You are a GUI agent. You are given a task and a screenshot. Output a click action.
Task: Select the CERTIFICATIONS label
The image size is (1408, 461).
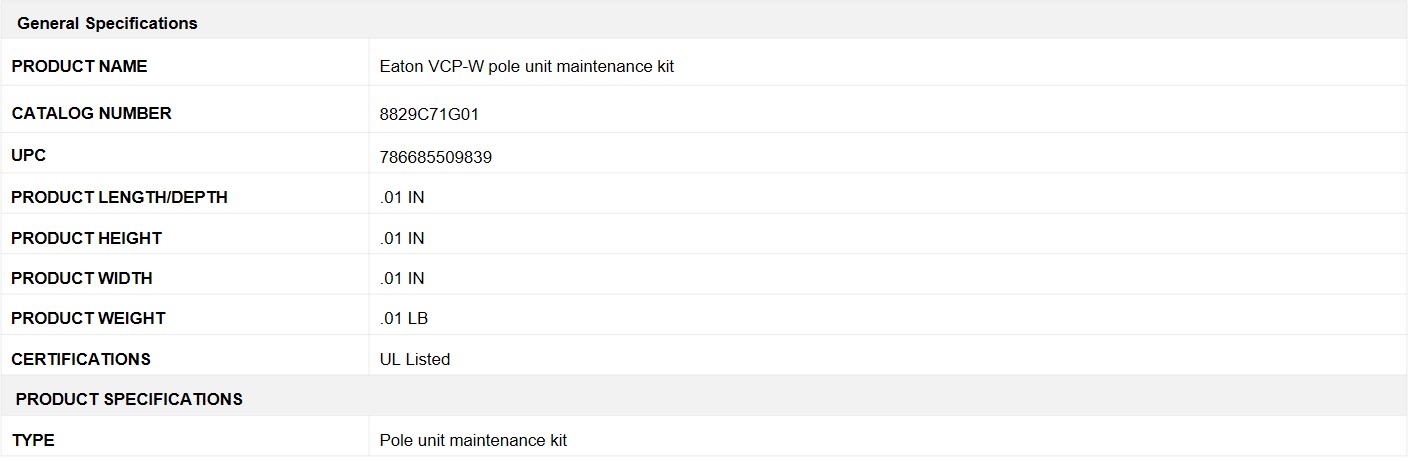click(81, 359)
